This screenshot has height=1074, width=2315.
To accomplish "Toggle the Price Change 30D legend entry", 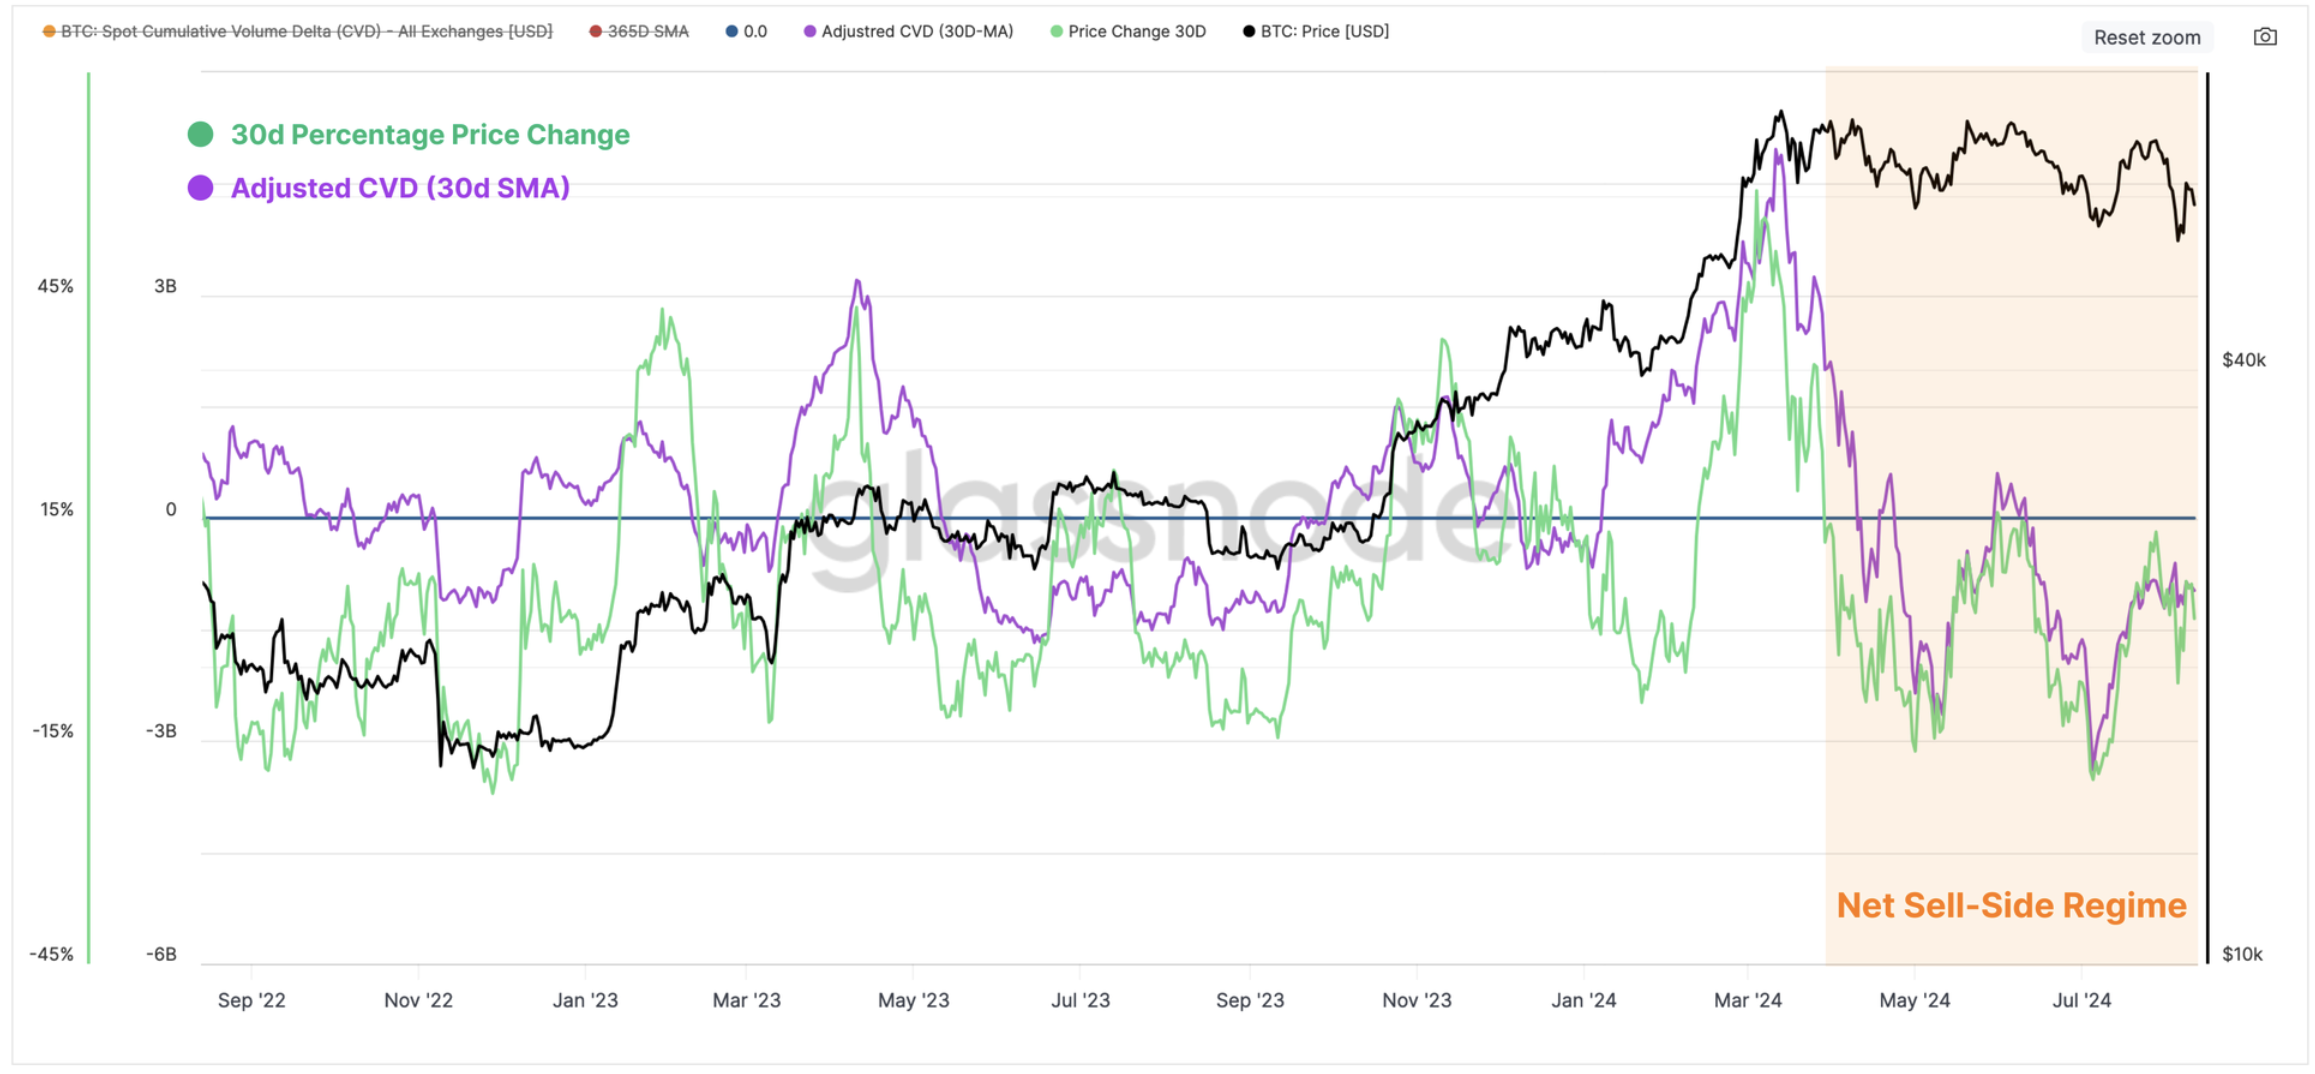I will pyautogui.click(x=1128, y=31).
